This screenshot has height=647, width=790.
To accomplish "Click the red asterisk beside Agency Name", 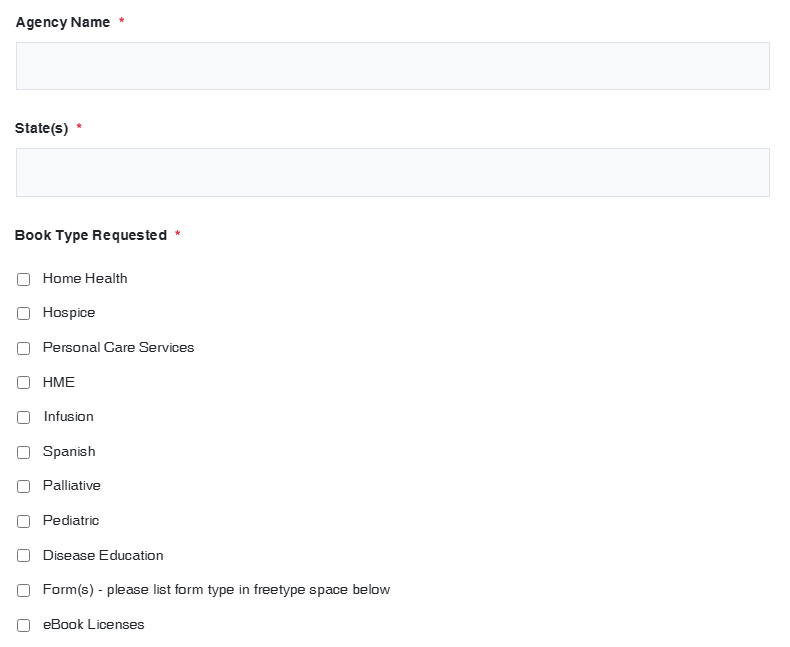I will coord(122,22).
